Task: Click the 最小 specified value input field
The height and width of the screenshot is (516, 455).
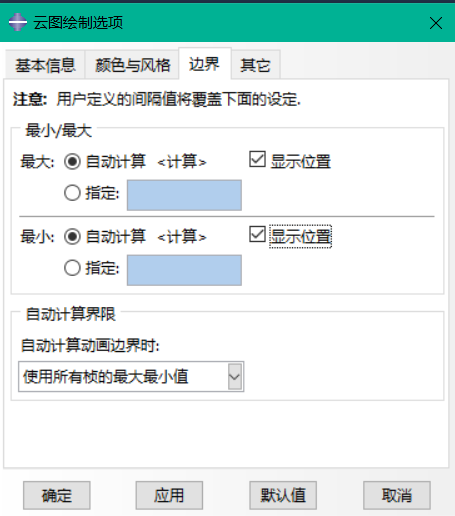Action: (x=184, y=270)
